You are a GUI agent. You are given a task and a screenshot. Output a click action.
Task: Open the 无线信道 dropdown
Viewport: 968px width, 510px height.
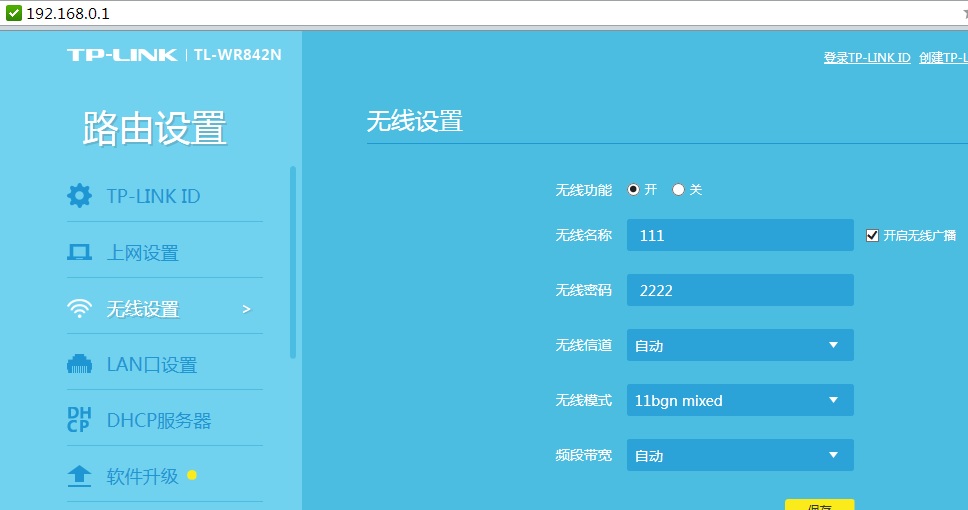(740, 345)
